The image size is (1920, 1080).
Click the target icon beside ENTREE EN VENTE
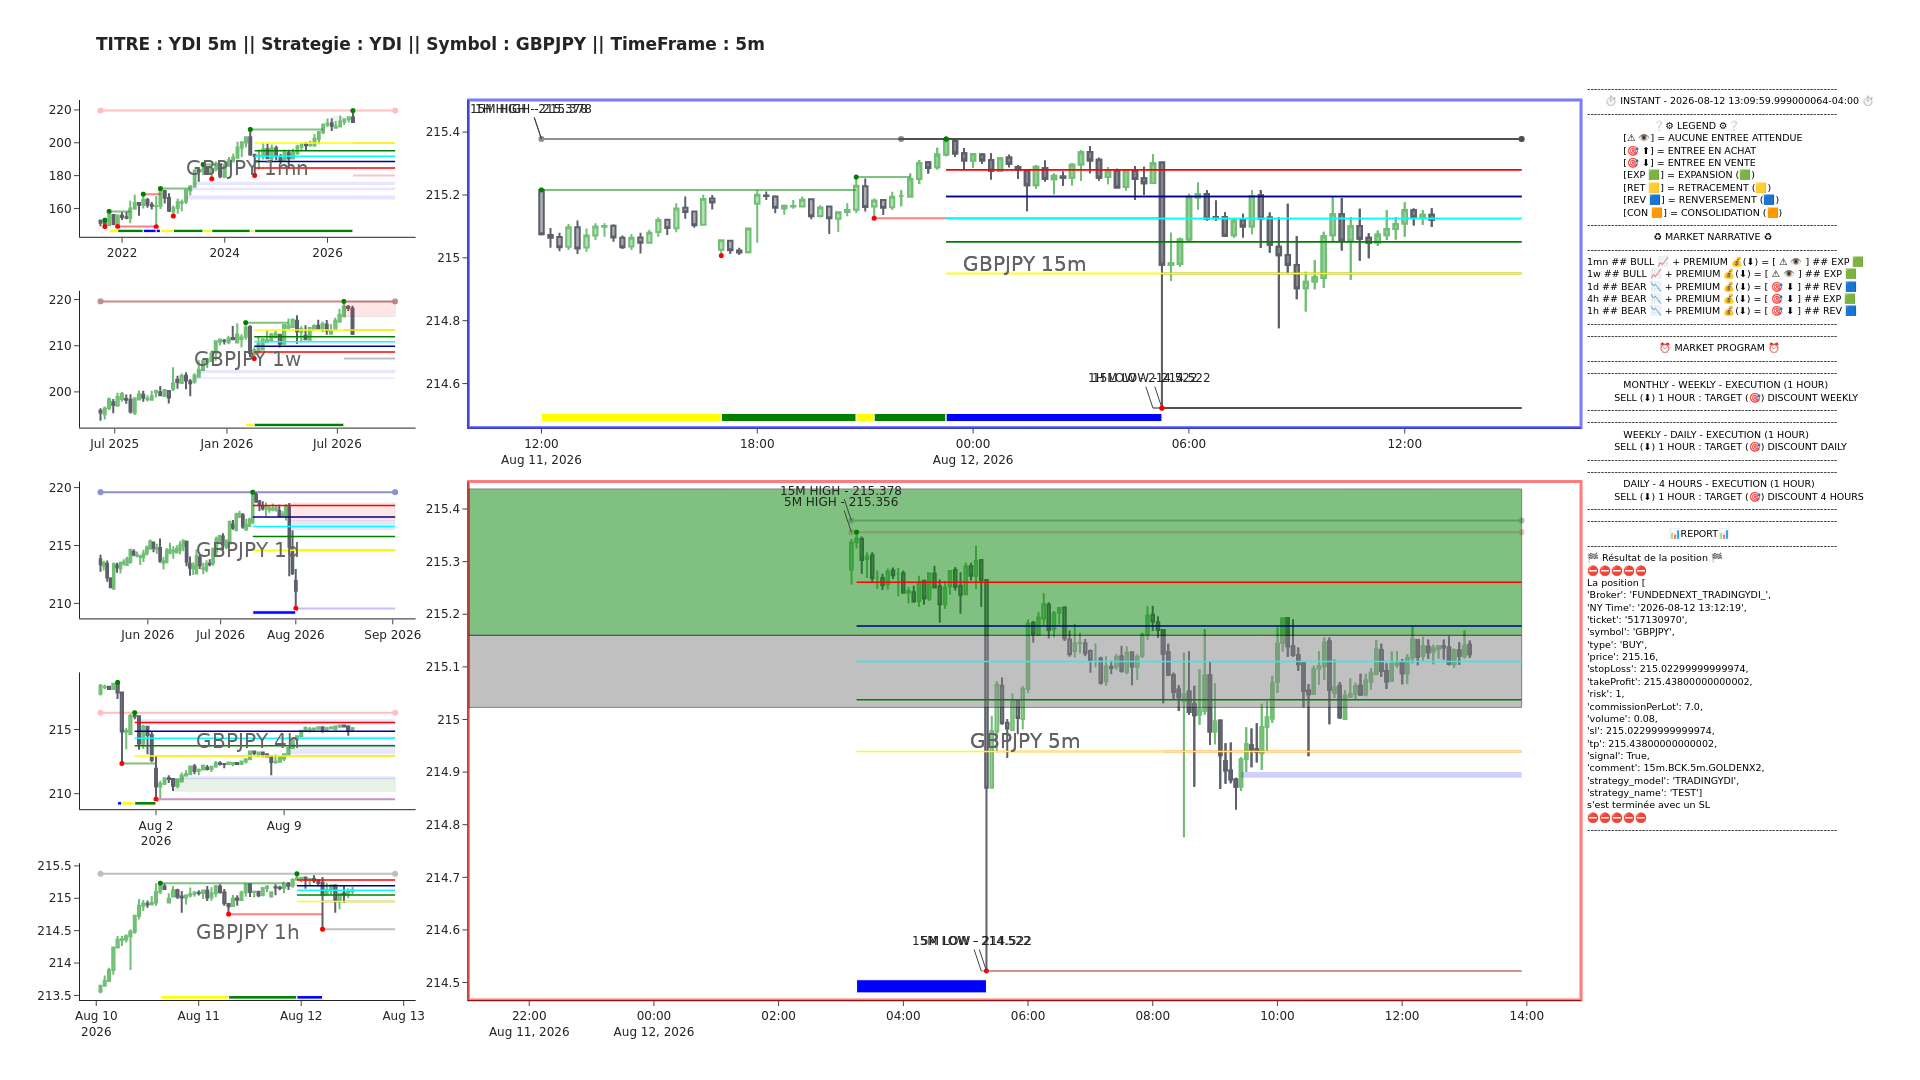tap(1632, 163)
